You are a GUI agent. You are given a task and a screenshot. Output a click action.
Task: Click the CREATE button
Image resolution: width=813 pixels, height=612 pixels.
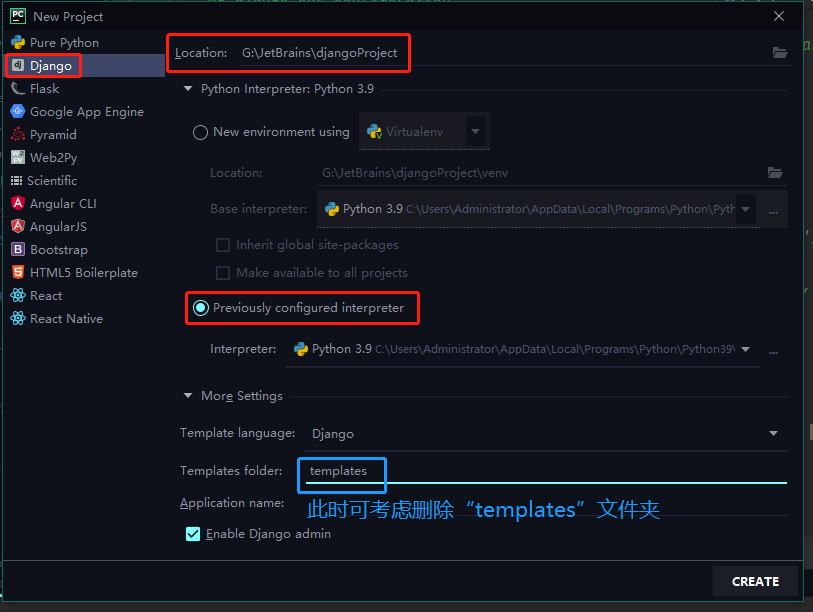755,581
